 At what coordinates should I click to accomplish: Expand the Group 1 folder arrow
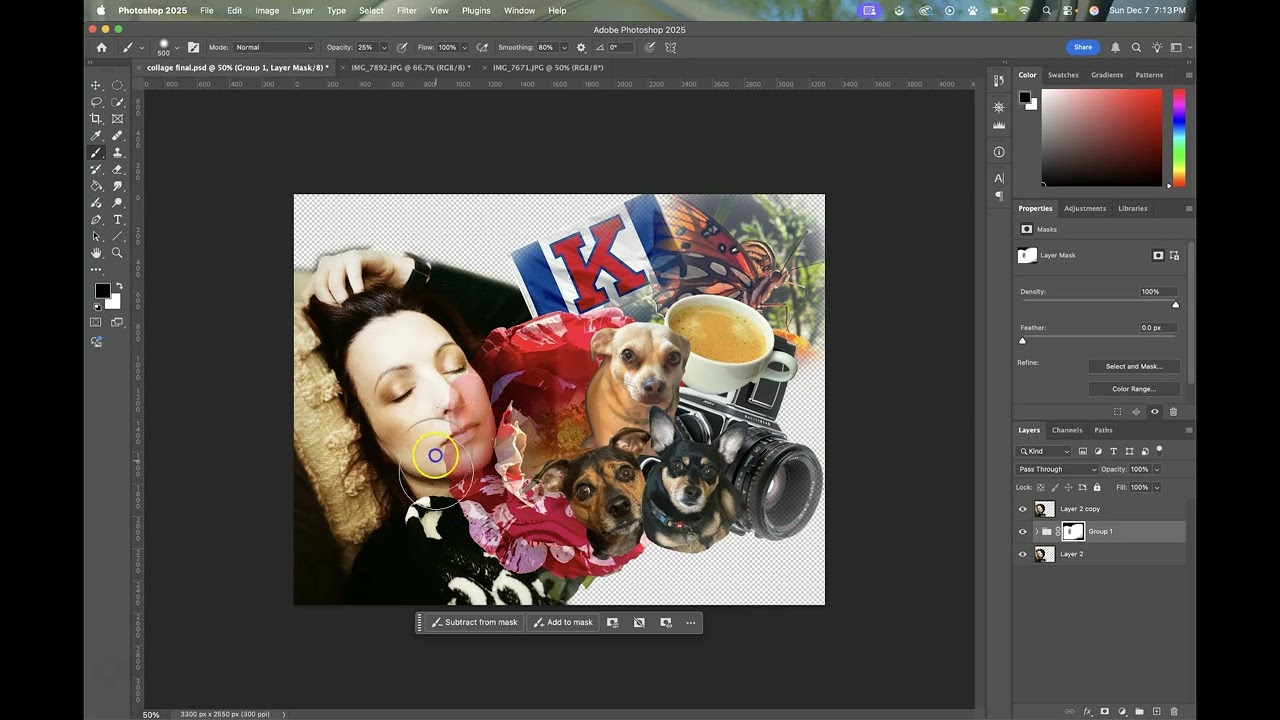click(1036, 531)
